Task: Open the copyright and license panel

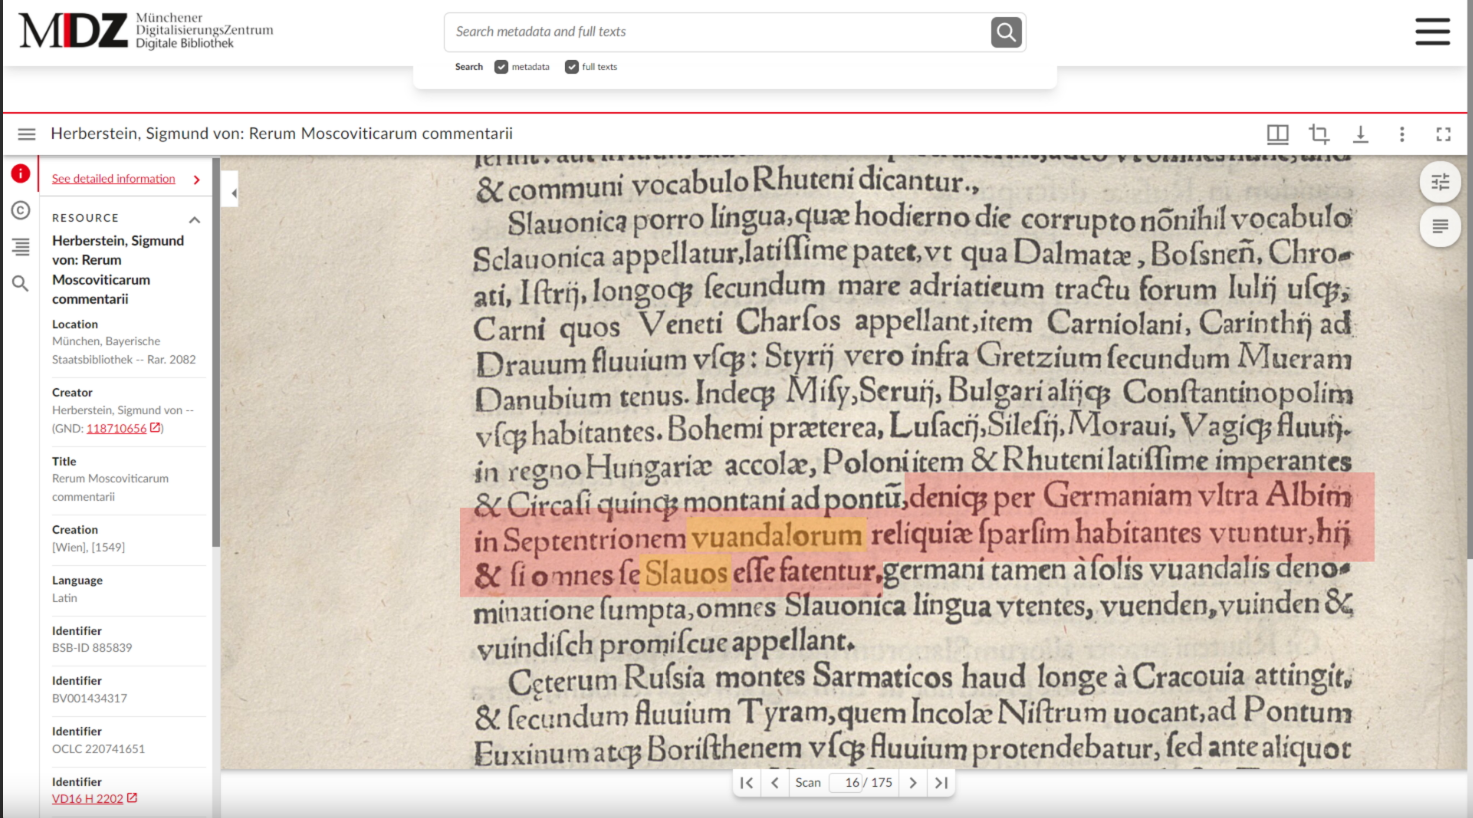Action: (x=20, y=210)
